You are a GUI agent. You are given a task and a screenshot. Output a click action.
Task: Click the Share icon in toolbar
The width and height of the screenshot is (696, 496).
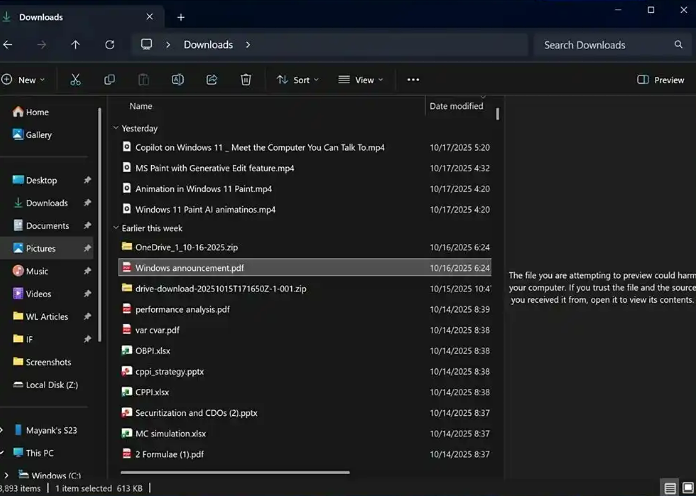click(212, 80)
